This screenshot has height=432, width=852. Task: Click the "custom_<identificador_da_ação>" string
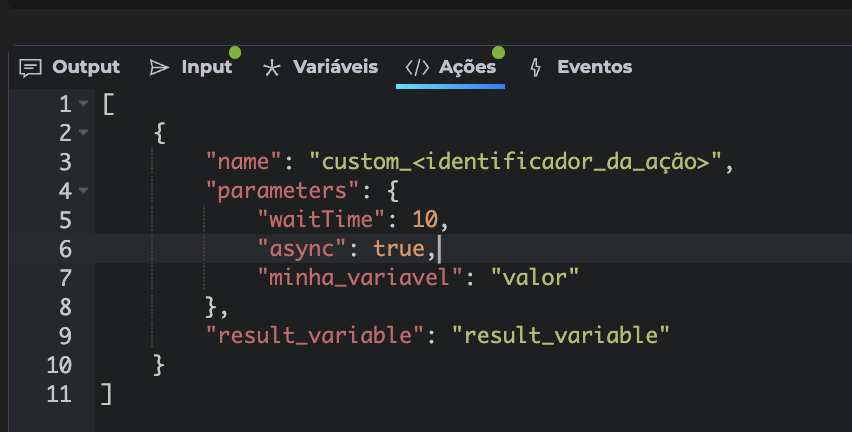click(515, 161)
